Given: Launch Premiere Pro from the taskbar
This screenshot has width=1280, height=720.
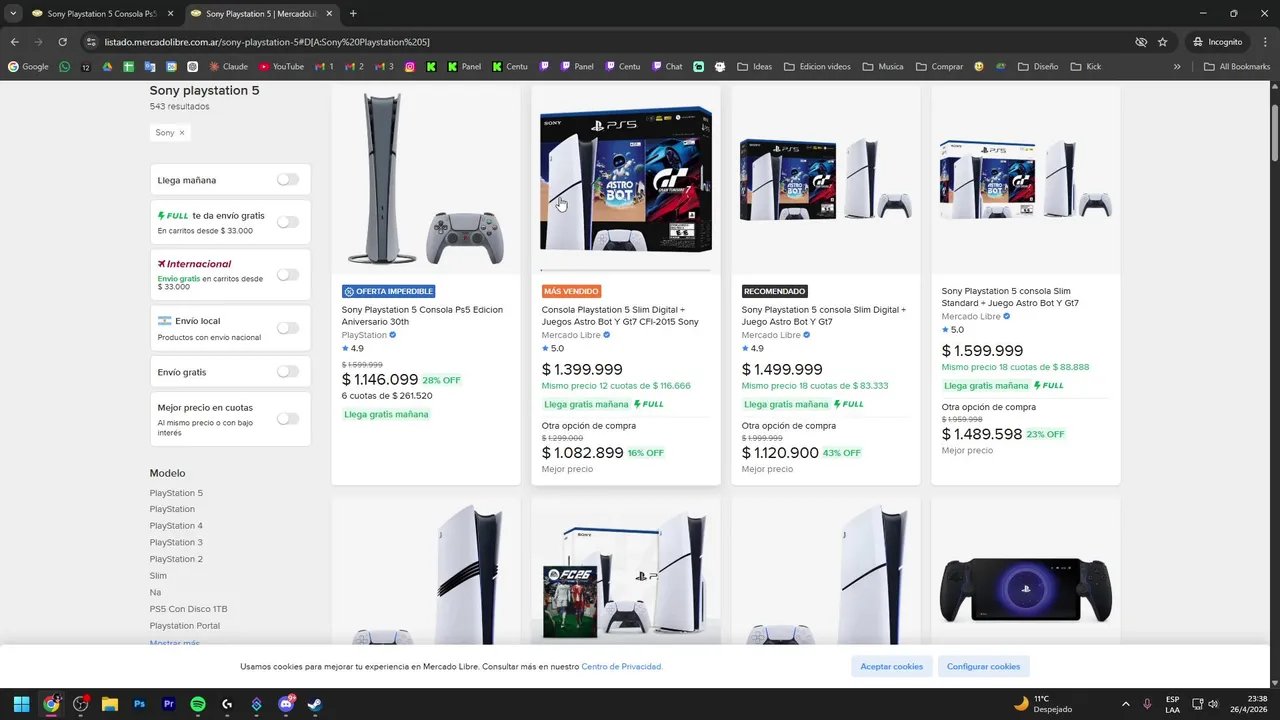Looking at the screenshot, I should (168, 704).
